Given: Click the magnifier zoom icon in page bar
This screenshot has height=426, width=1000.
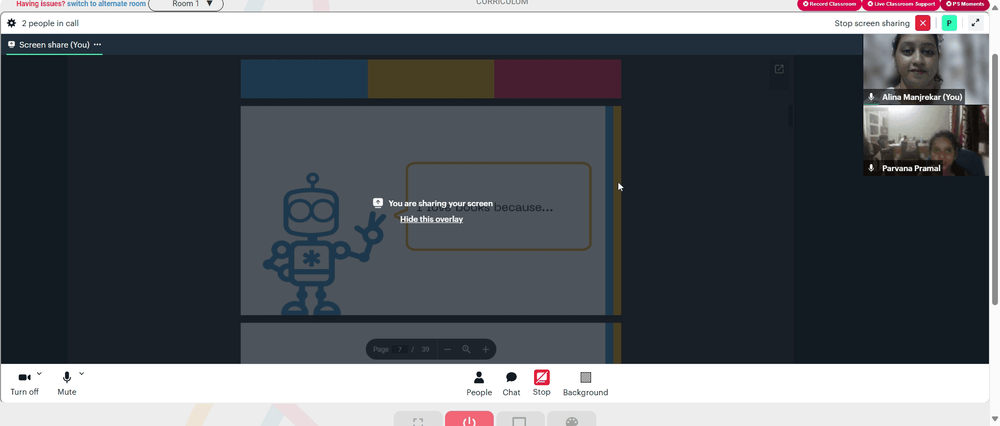Looking at the screenshot, I should coord(466,349).
